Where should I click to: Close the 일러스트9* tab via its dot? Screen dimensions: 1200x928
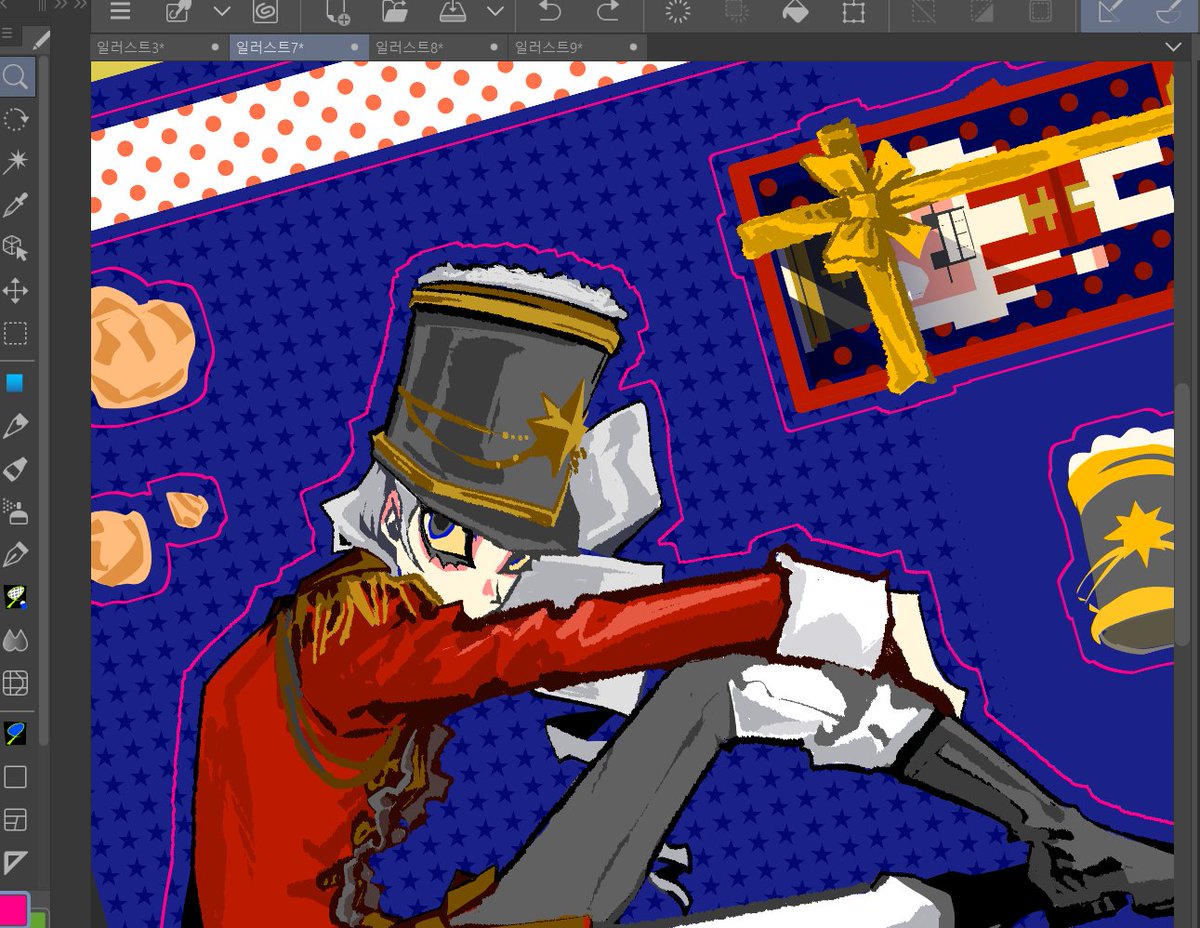click(x=633, y=47)
